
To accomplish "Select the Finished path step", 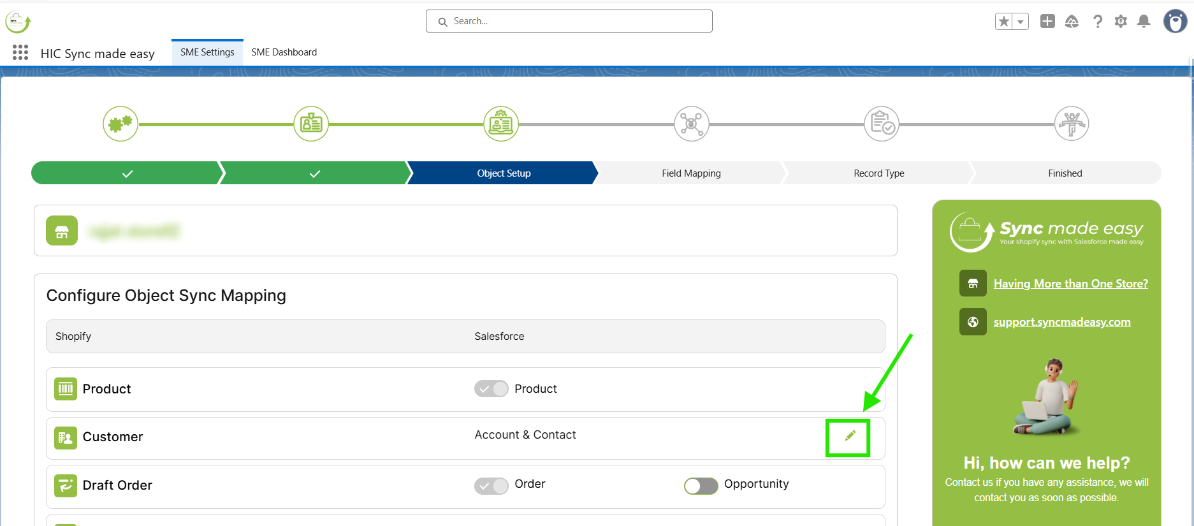I will (x=1065, y=173).
